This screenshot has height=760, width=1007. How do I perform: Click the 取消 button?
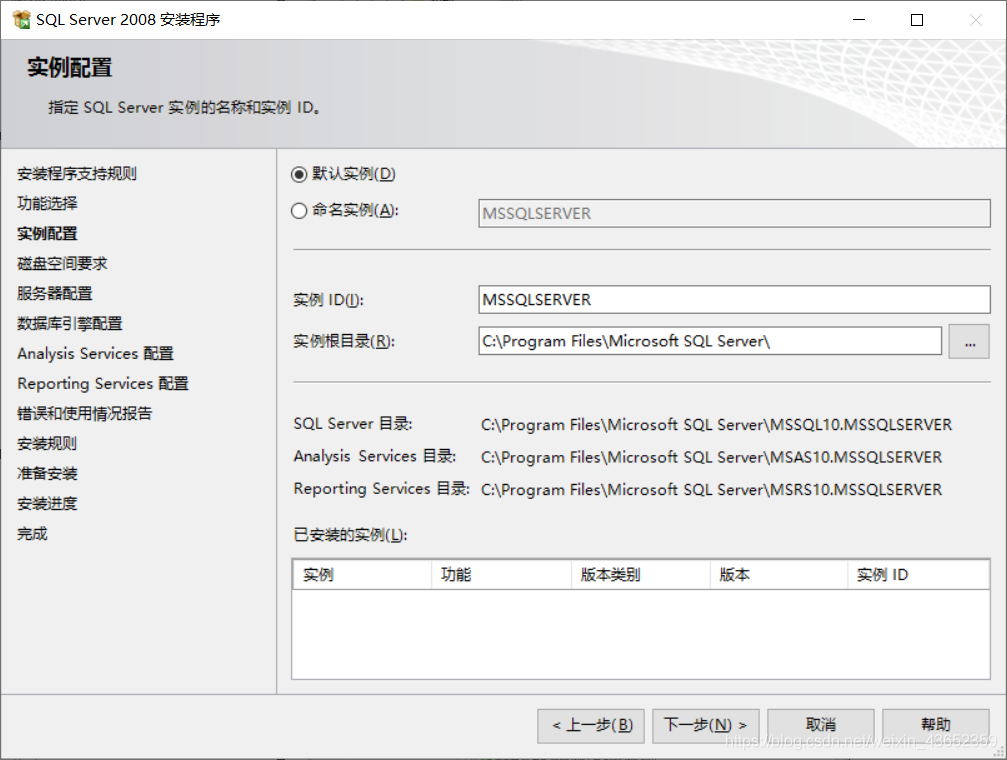[821, 726]
